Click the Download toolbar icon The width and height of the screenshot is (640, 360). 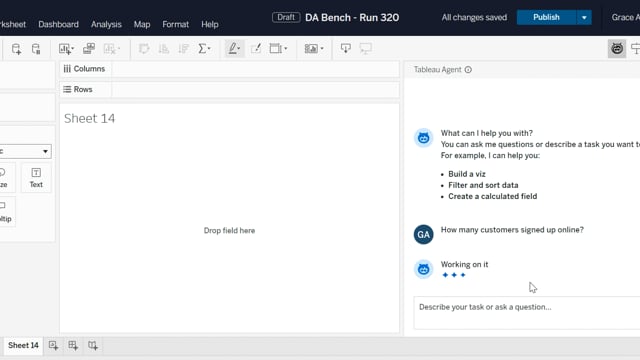pos(346,49)
